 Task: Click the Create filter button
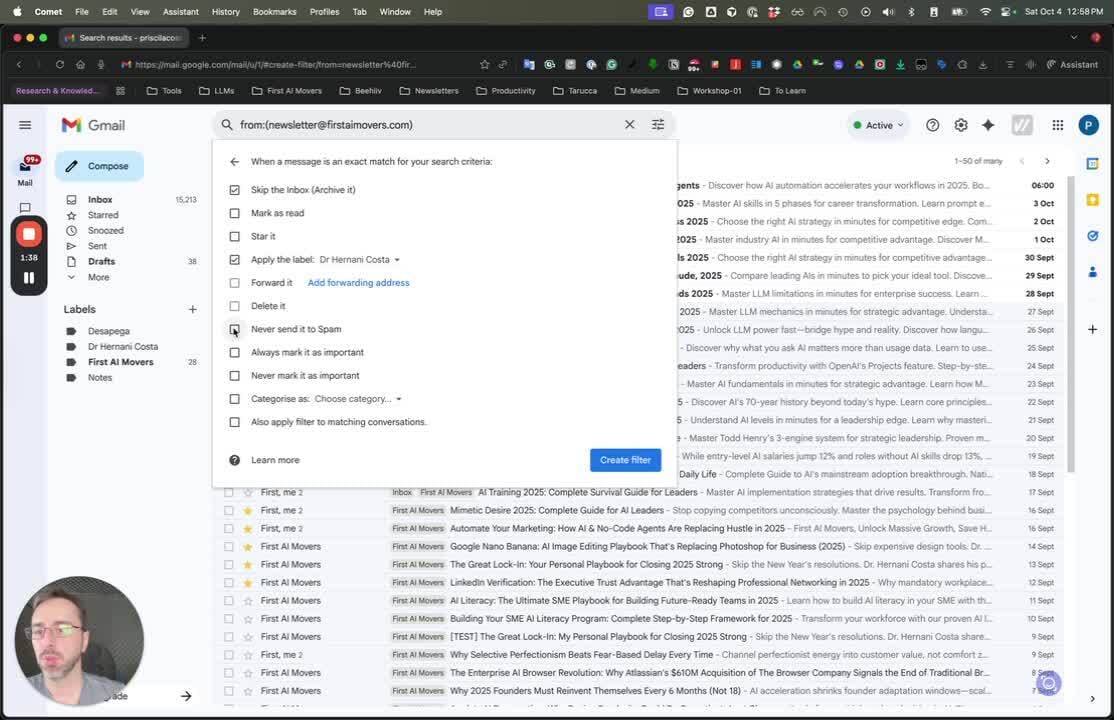[625, 460]
